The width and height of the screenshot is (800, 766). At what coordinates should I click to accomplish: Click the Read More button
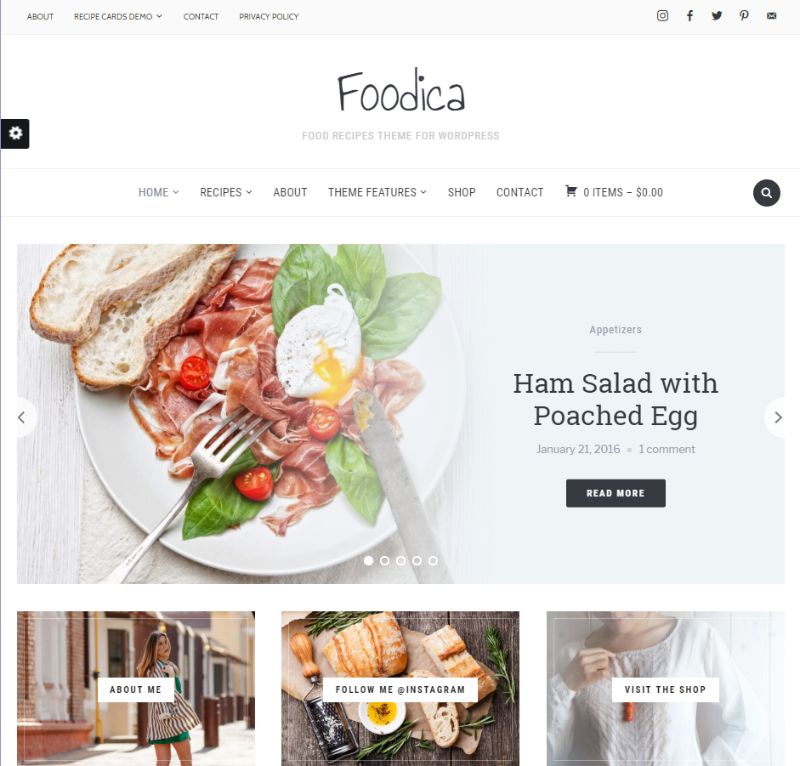(615, 493)
